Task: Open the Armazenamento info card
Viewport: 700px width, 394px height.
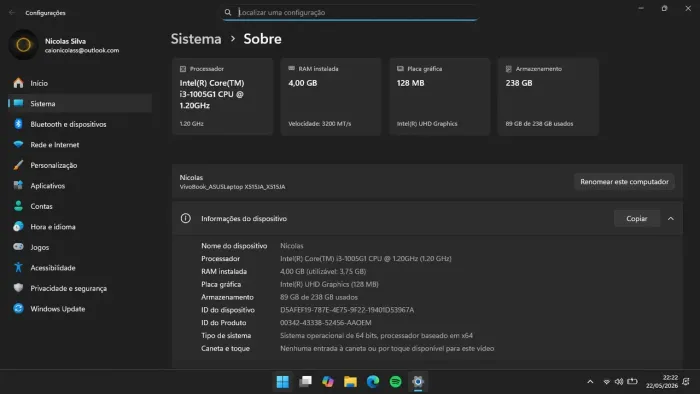Action: tap(548, 96)
